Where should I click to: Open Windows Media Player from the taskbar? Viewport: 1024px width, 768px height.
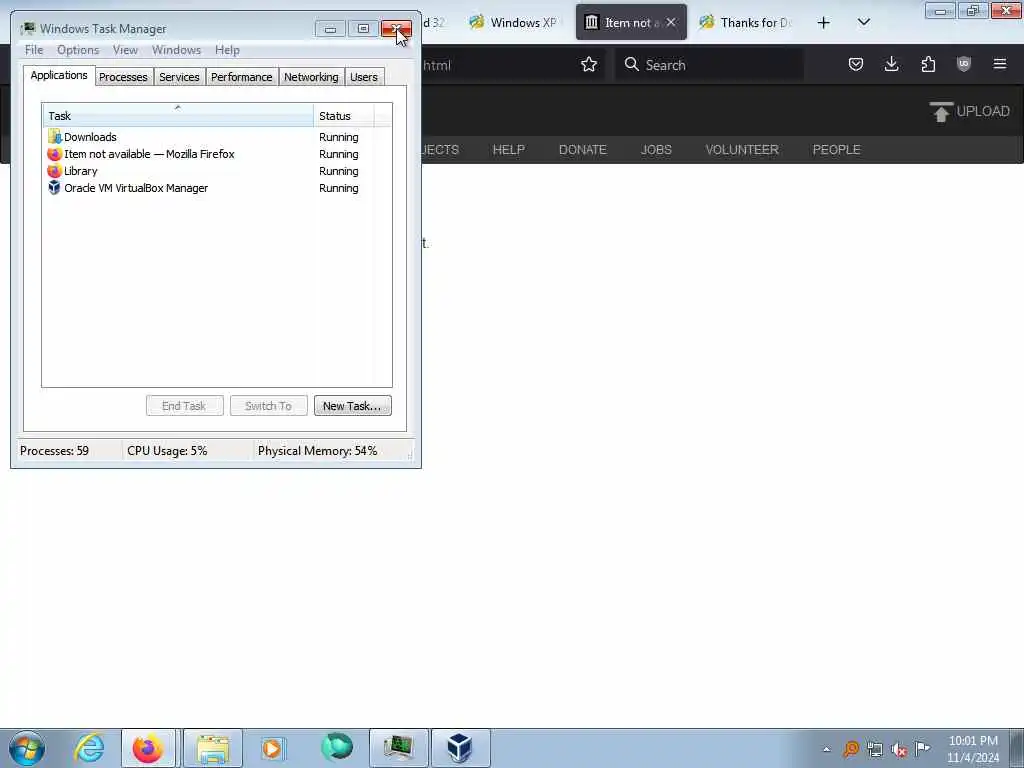coord(273,748)
